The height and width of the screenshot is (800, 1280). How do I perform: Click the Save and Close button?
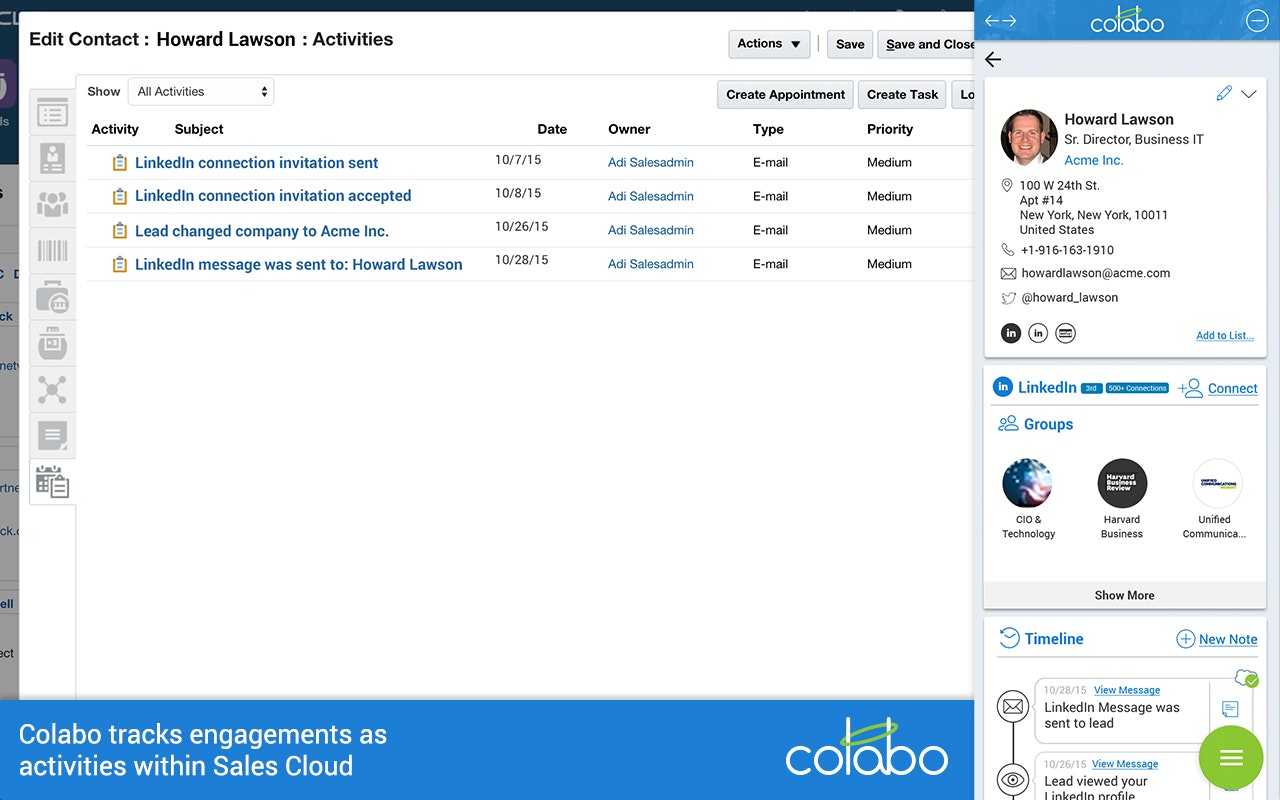point(926,44)
